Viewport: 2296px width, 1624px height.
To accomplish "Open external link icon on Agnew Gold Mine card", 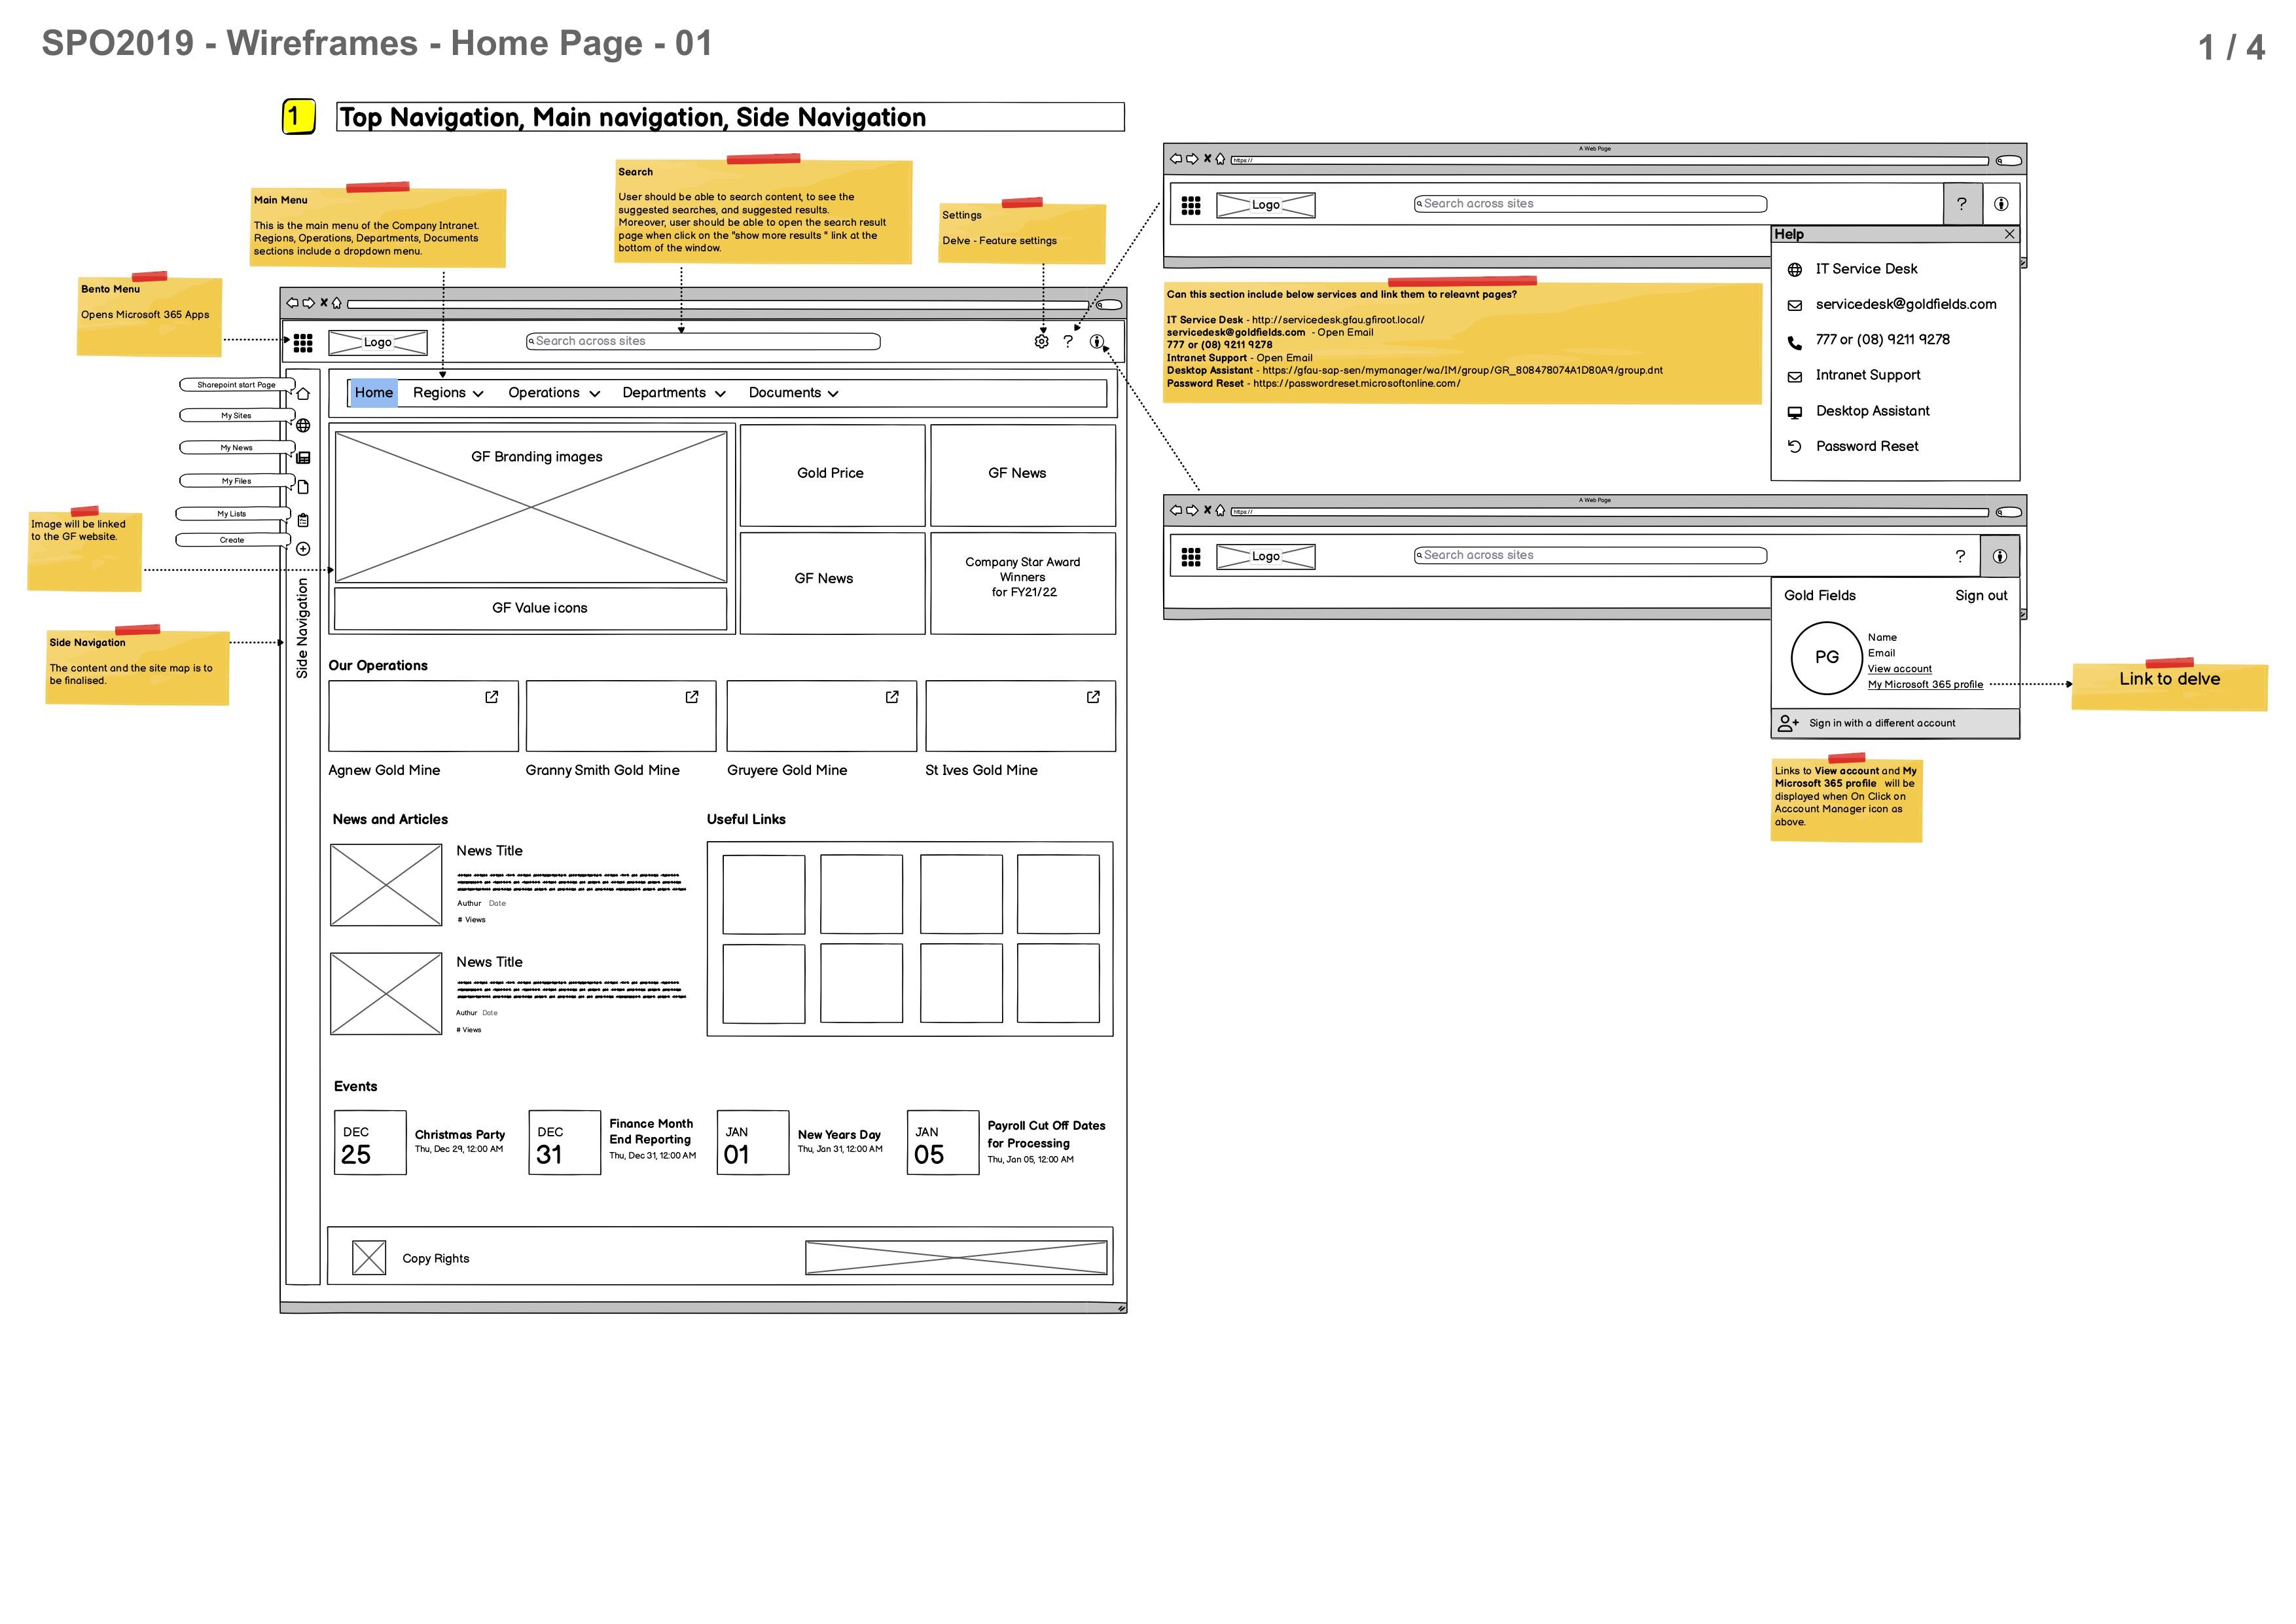I will [x=491, y=697].
